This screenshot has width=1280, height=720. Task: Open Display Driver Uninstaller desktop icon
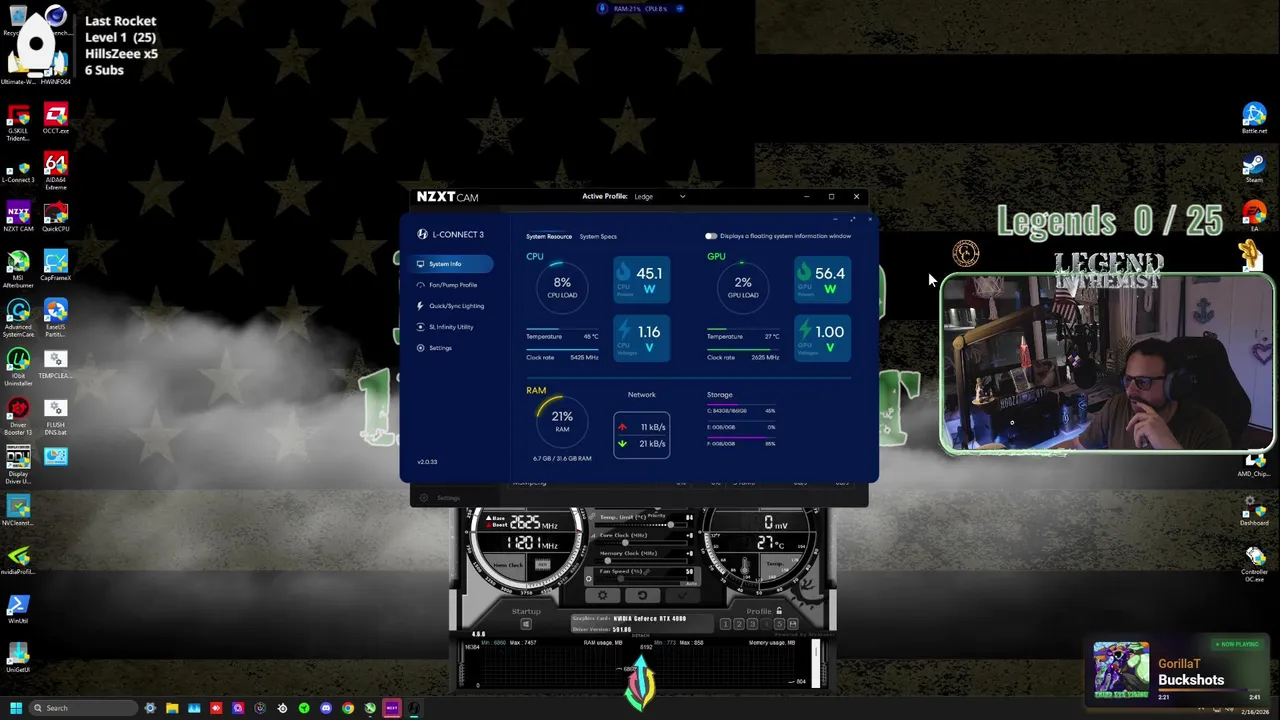(18, 464)
